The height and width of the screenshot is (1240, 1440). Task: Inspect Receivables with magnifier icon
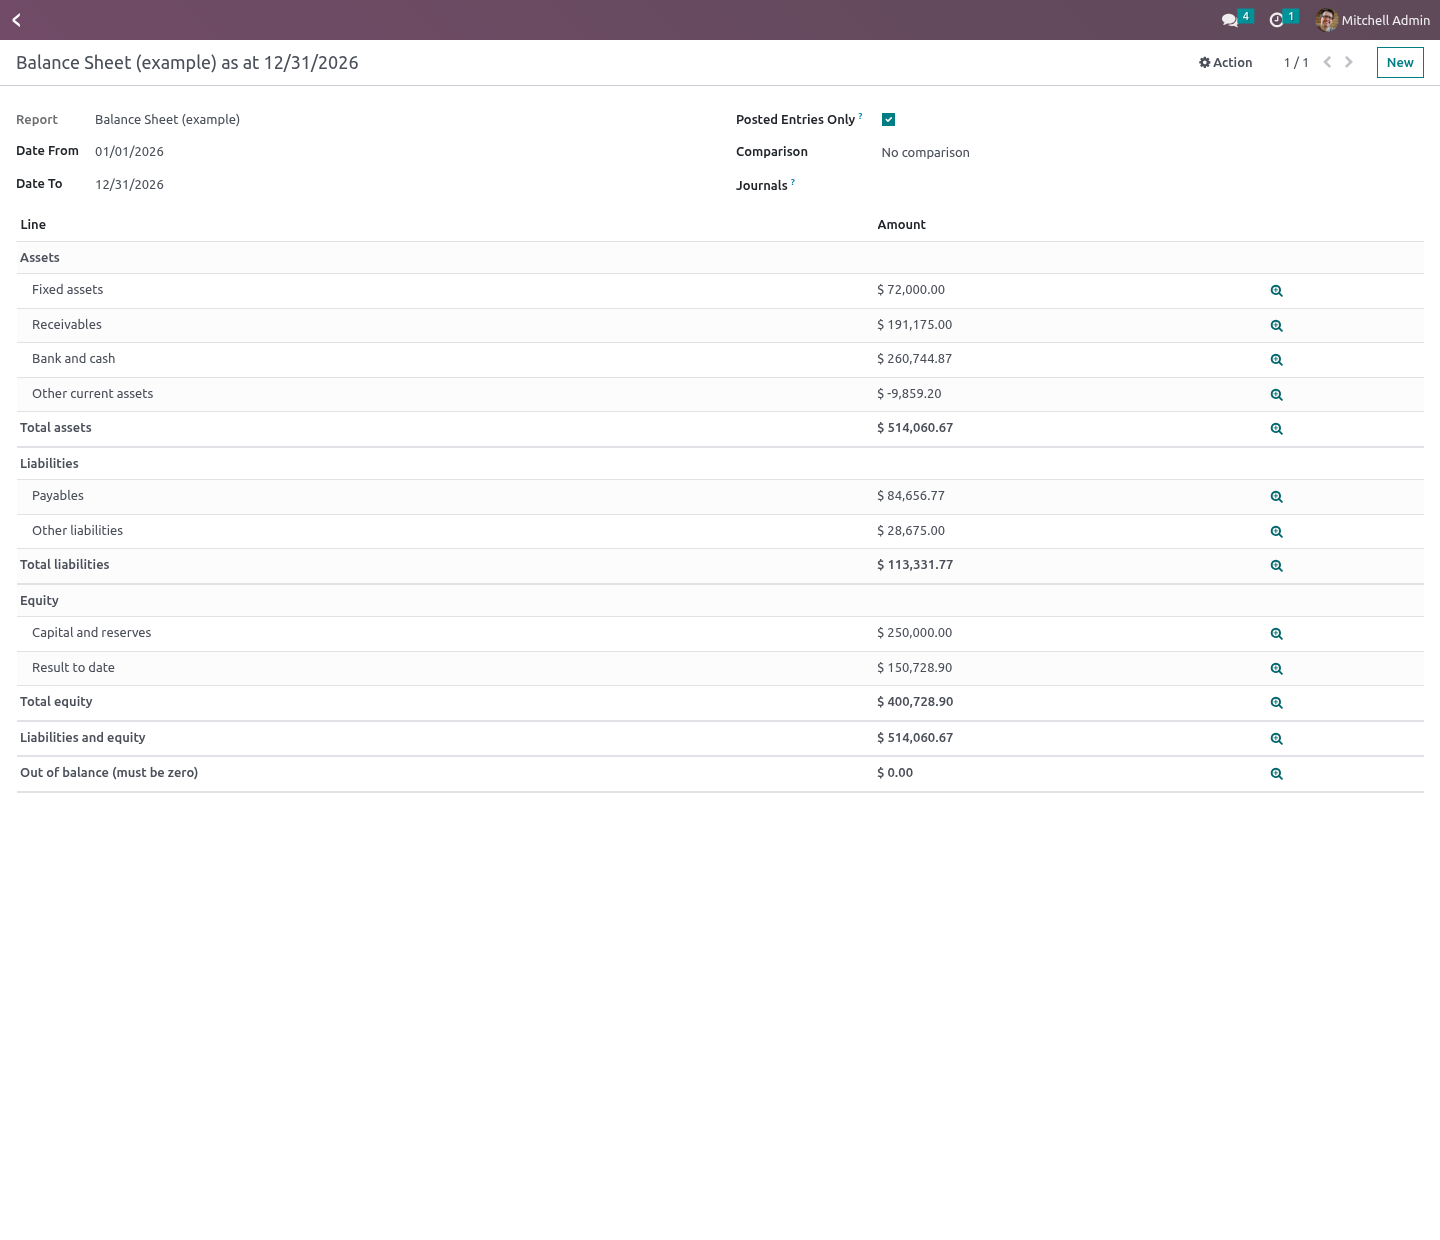click(1276, 326)
